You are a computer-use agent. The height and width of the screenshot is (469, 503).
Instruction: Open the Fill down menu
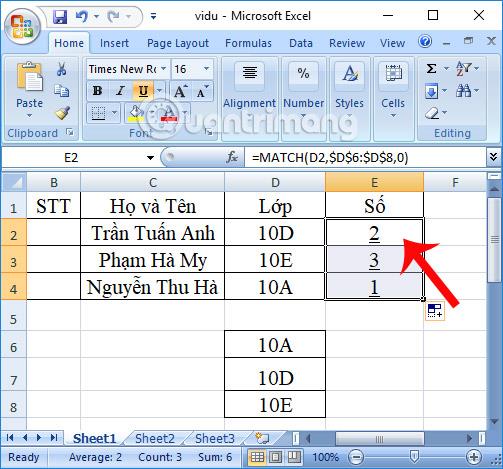click(x=435, y=91)
